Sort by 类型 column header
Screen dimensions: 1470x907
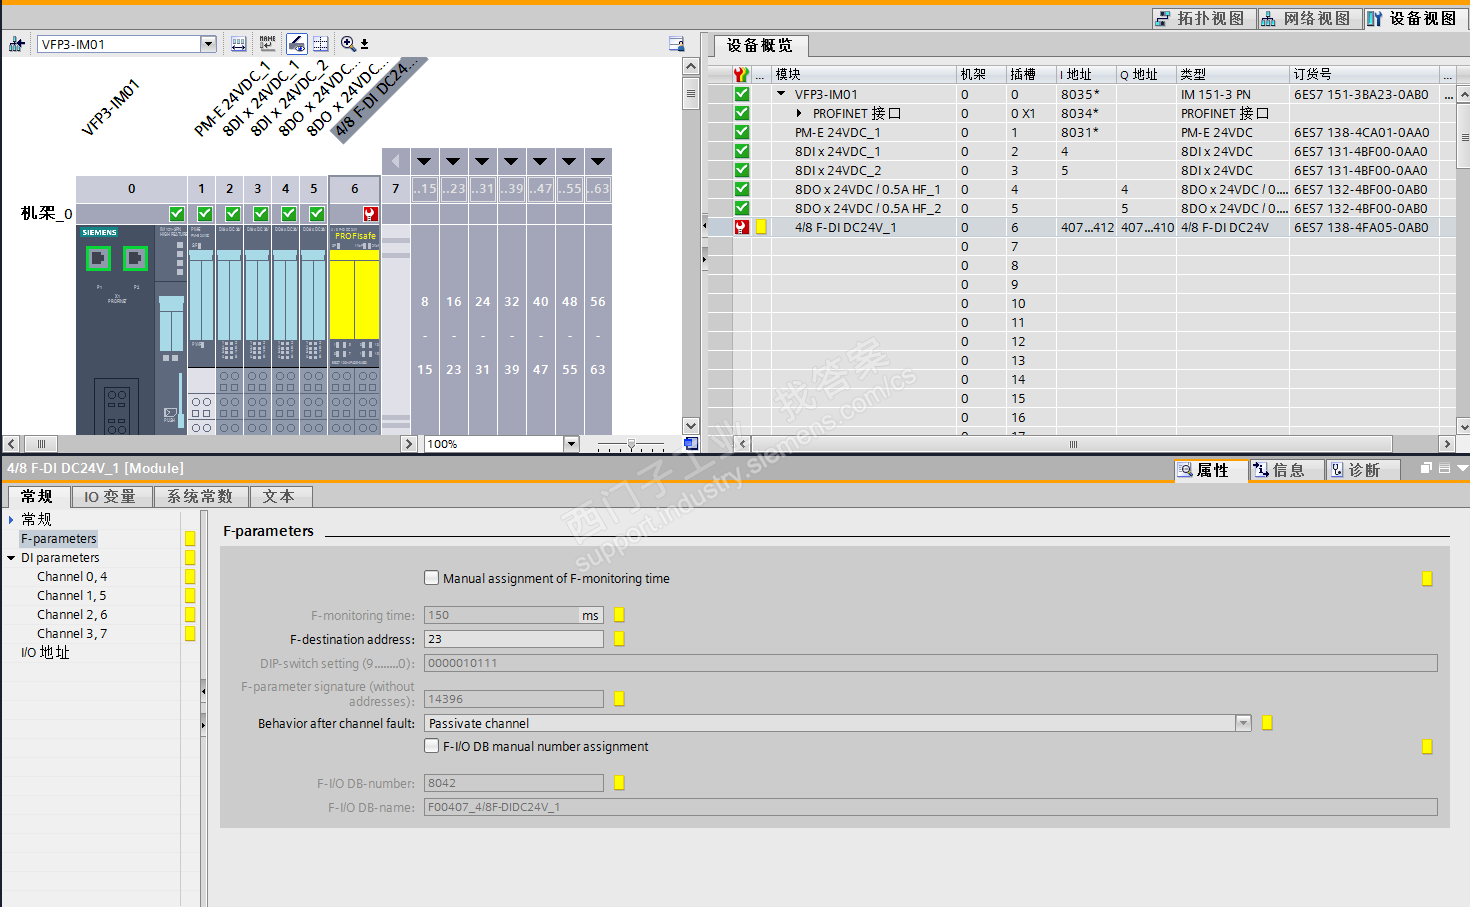tap(1233, 74)
